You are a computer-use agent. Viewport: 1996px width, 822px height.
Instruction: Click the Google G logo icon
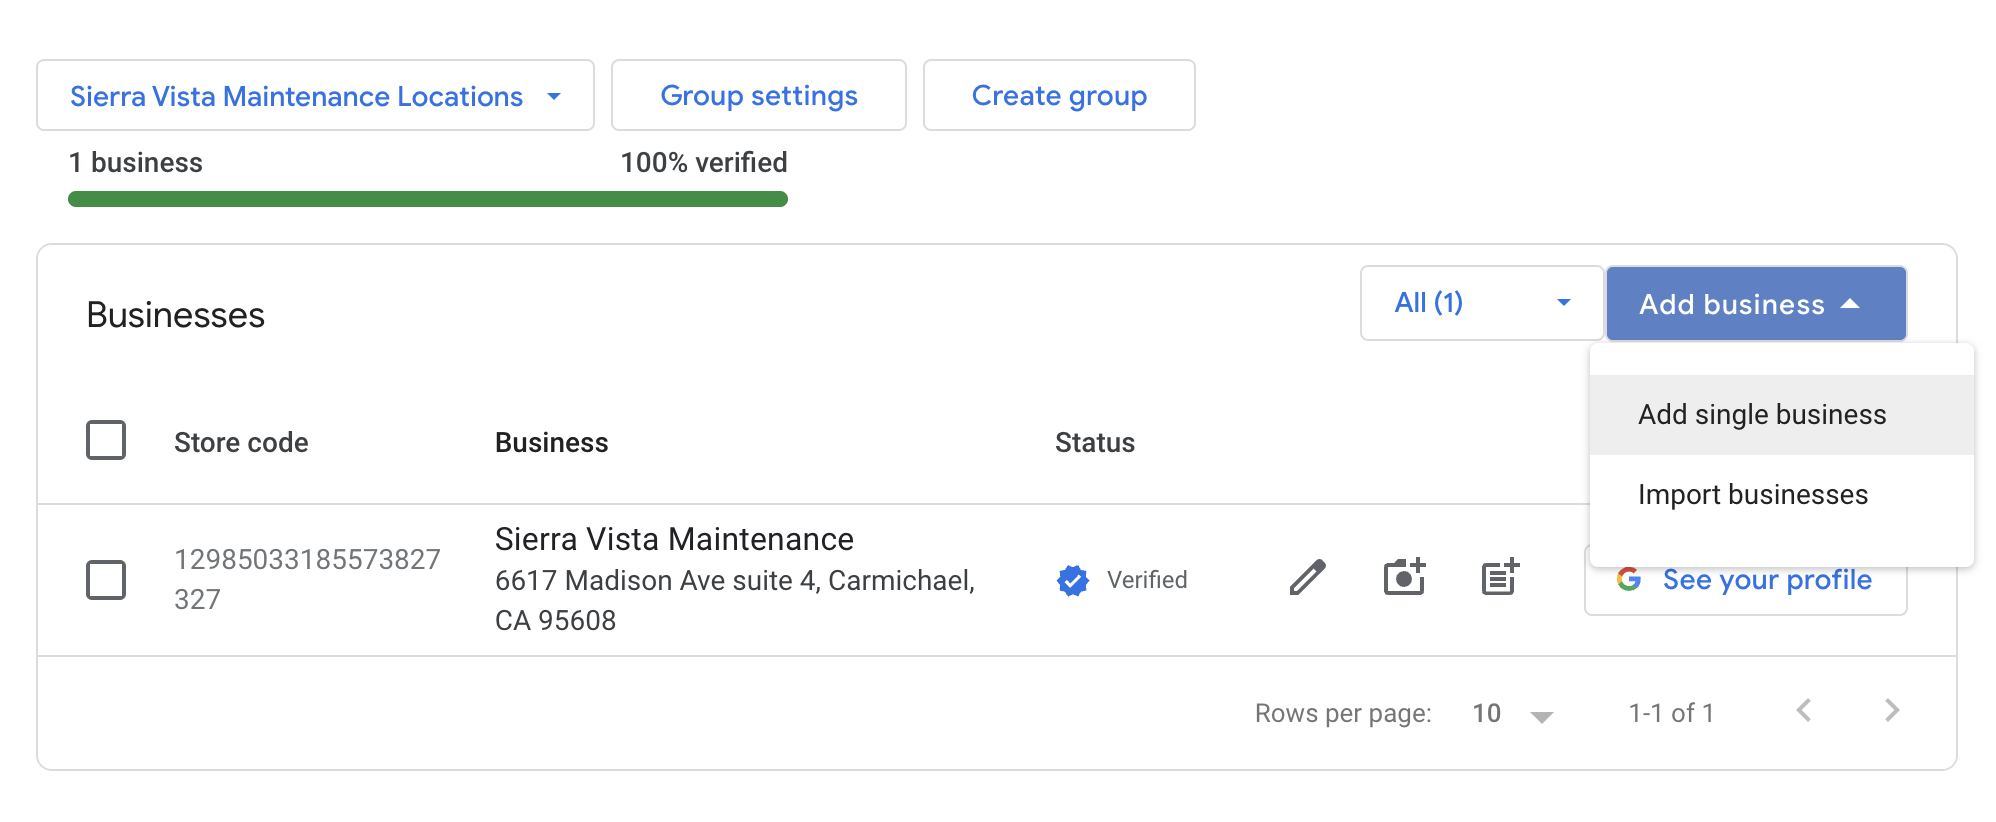1628,580
